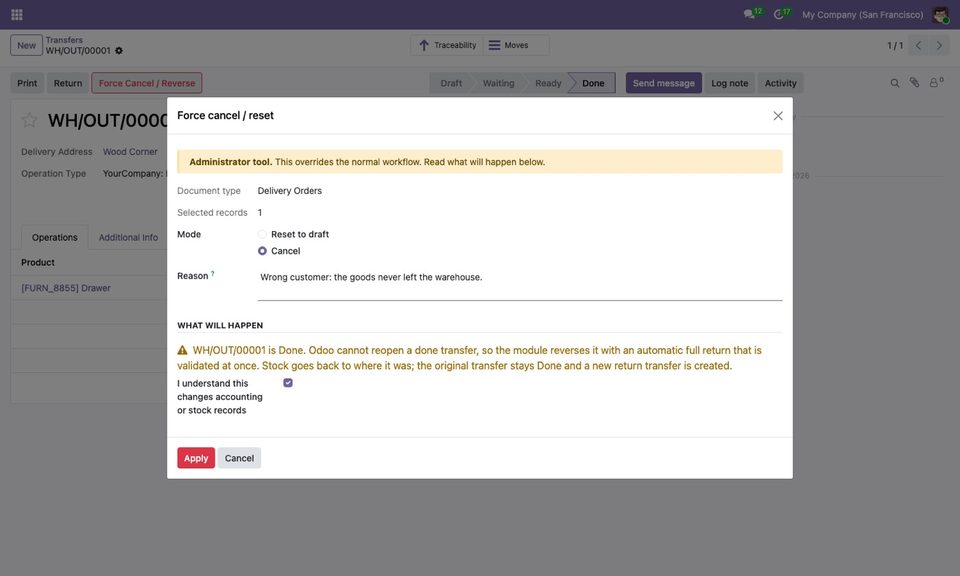960x576 pixels.
Task: Switch to the Additional Info tab
Action: (128, 238)
